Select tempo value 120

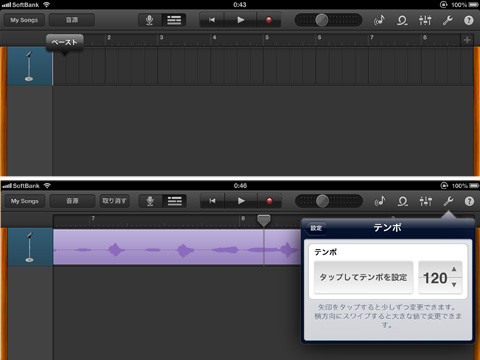pos(435,278)
